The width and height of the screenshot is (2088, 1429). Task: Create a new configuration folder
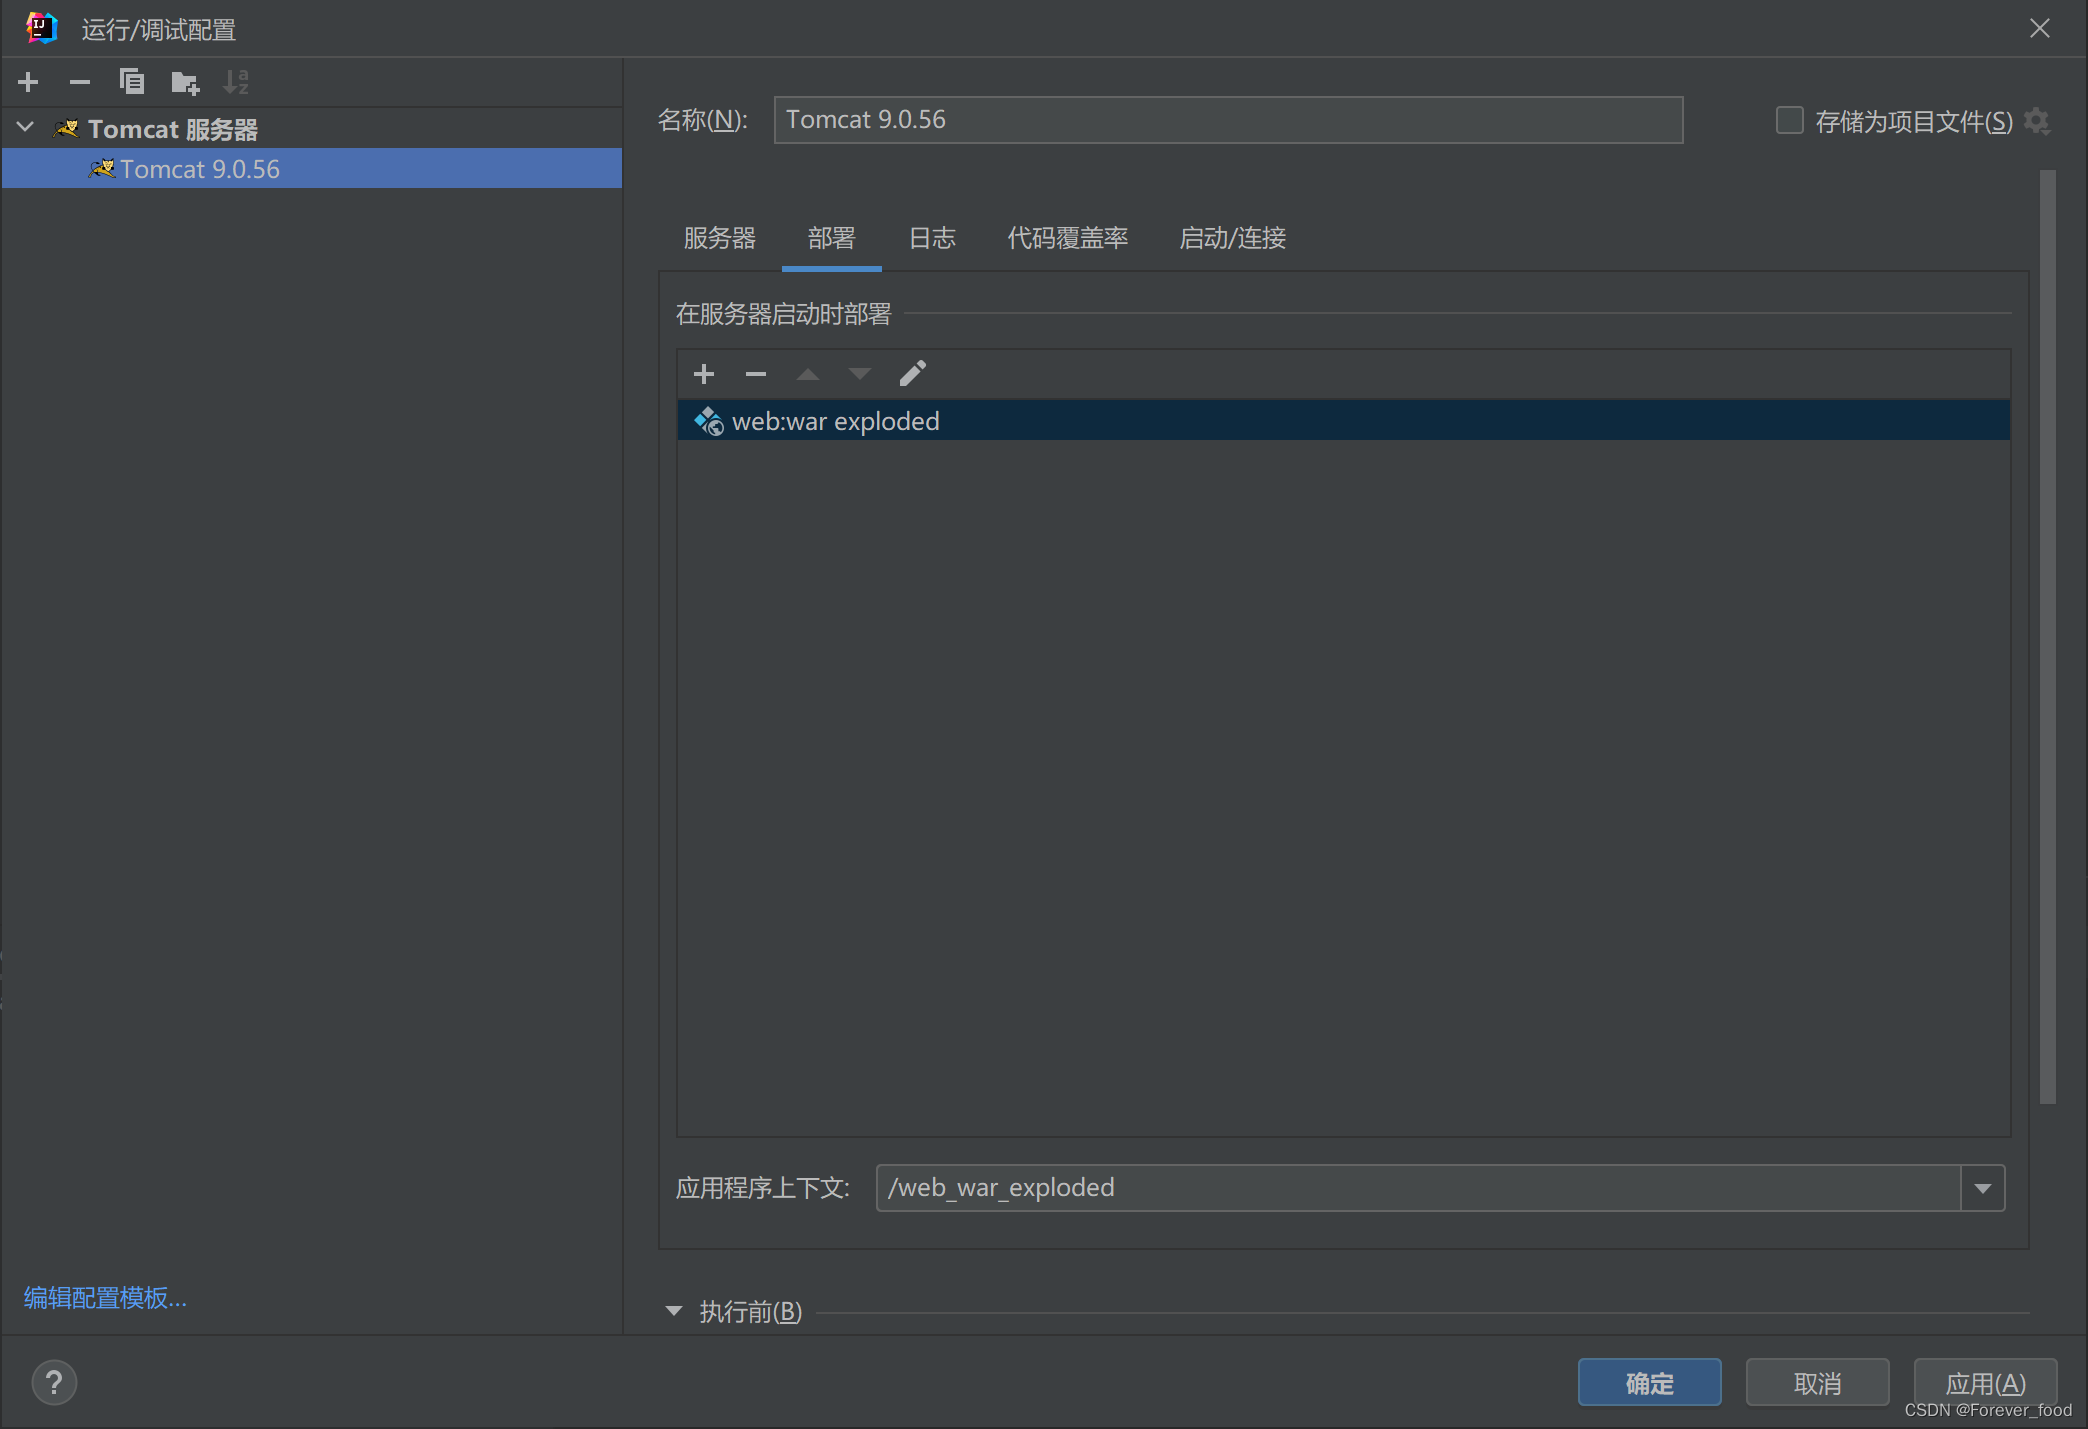[185, 82]
